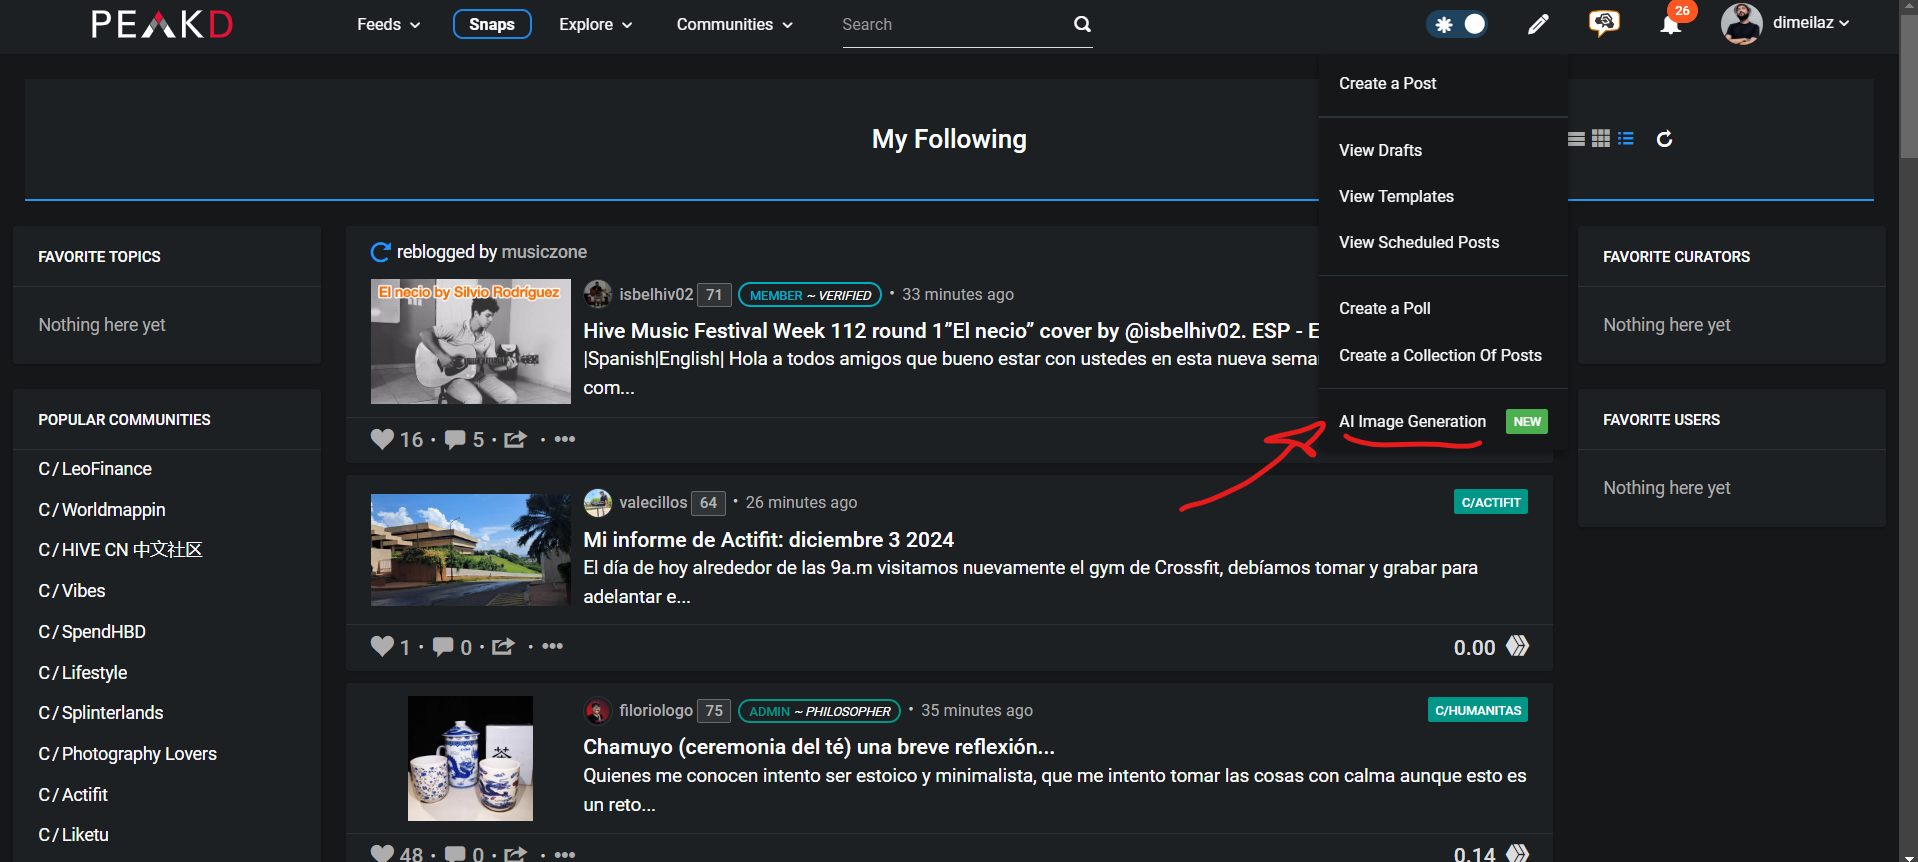Image resolution: width=1918 pixels, height=862 pixels.
Task: Open the Communities dropdown
Action: pyautogui.click(x=735, y=24)
